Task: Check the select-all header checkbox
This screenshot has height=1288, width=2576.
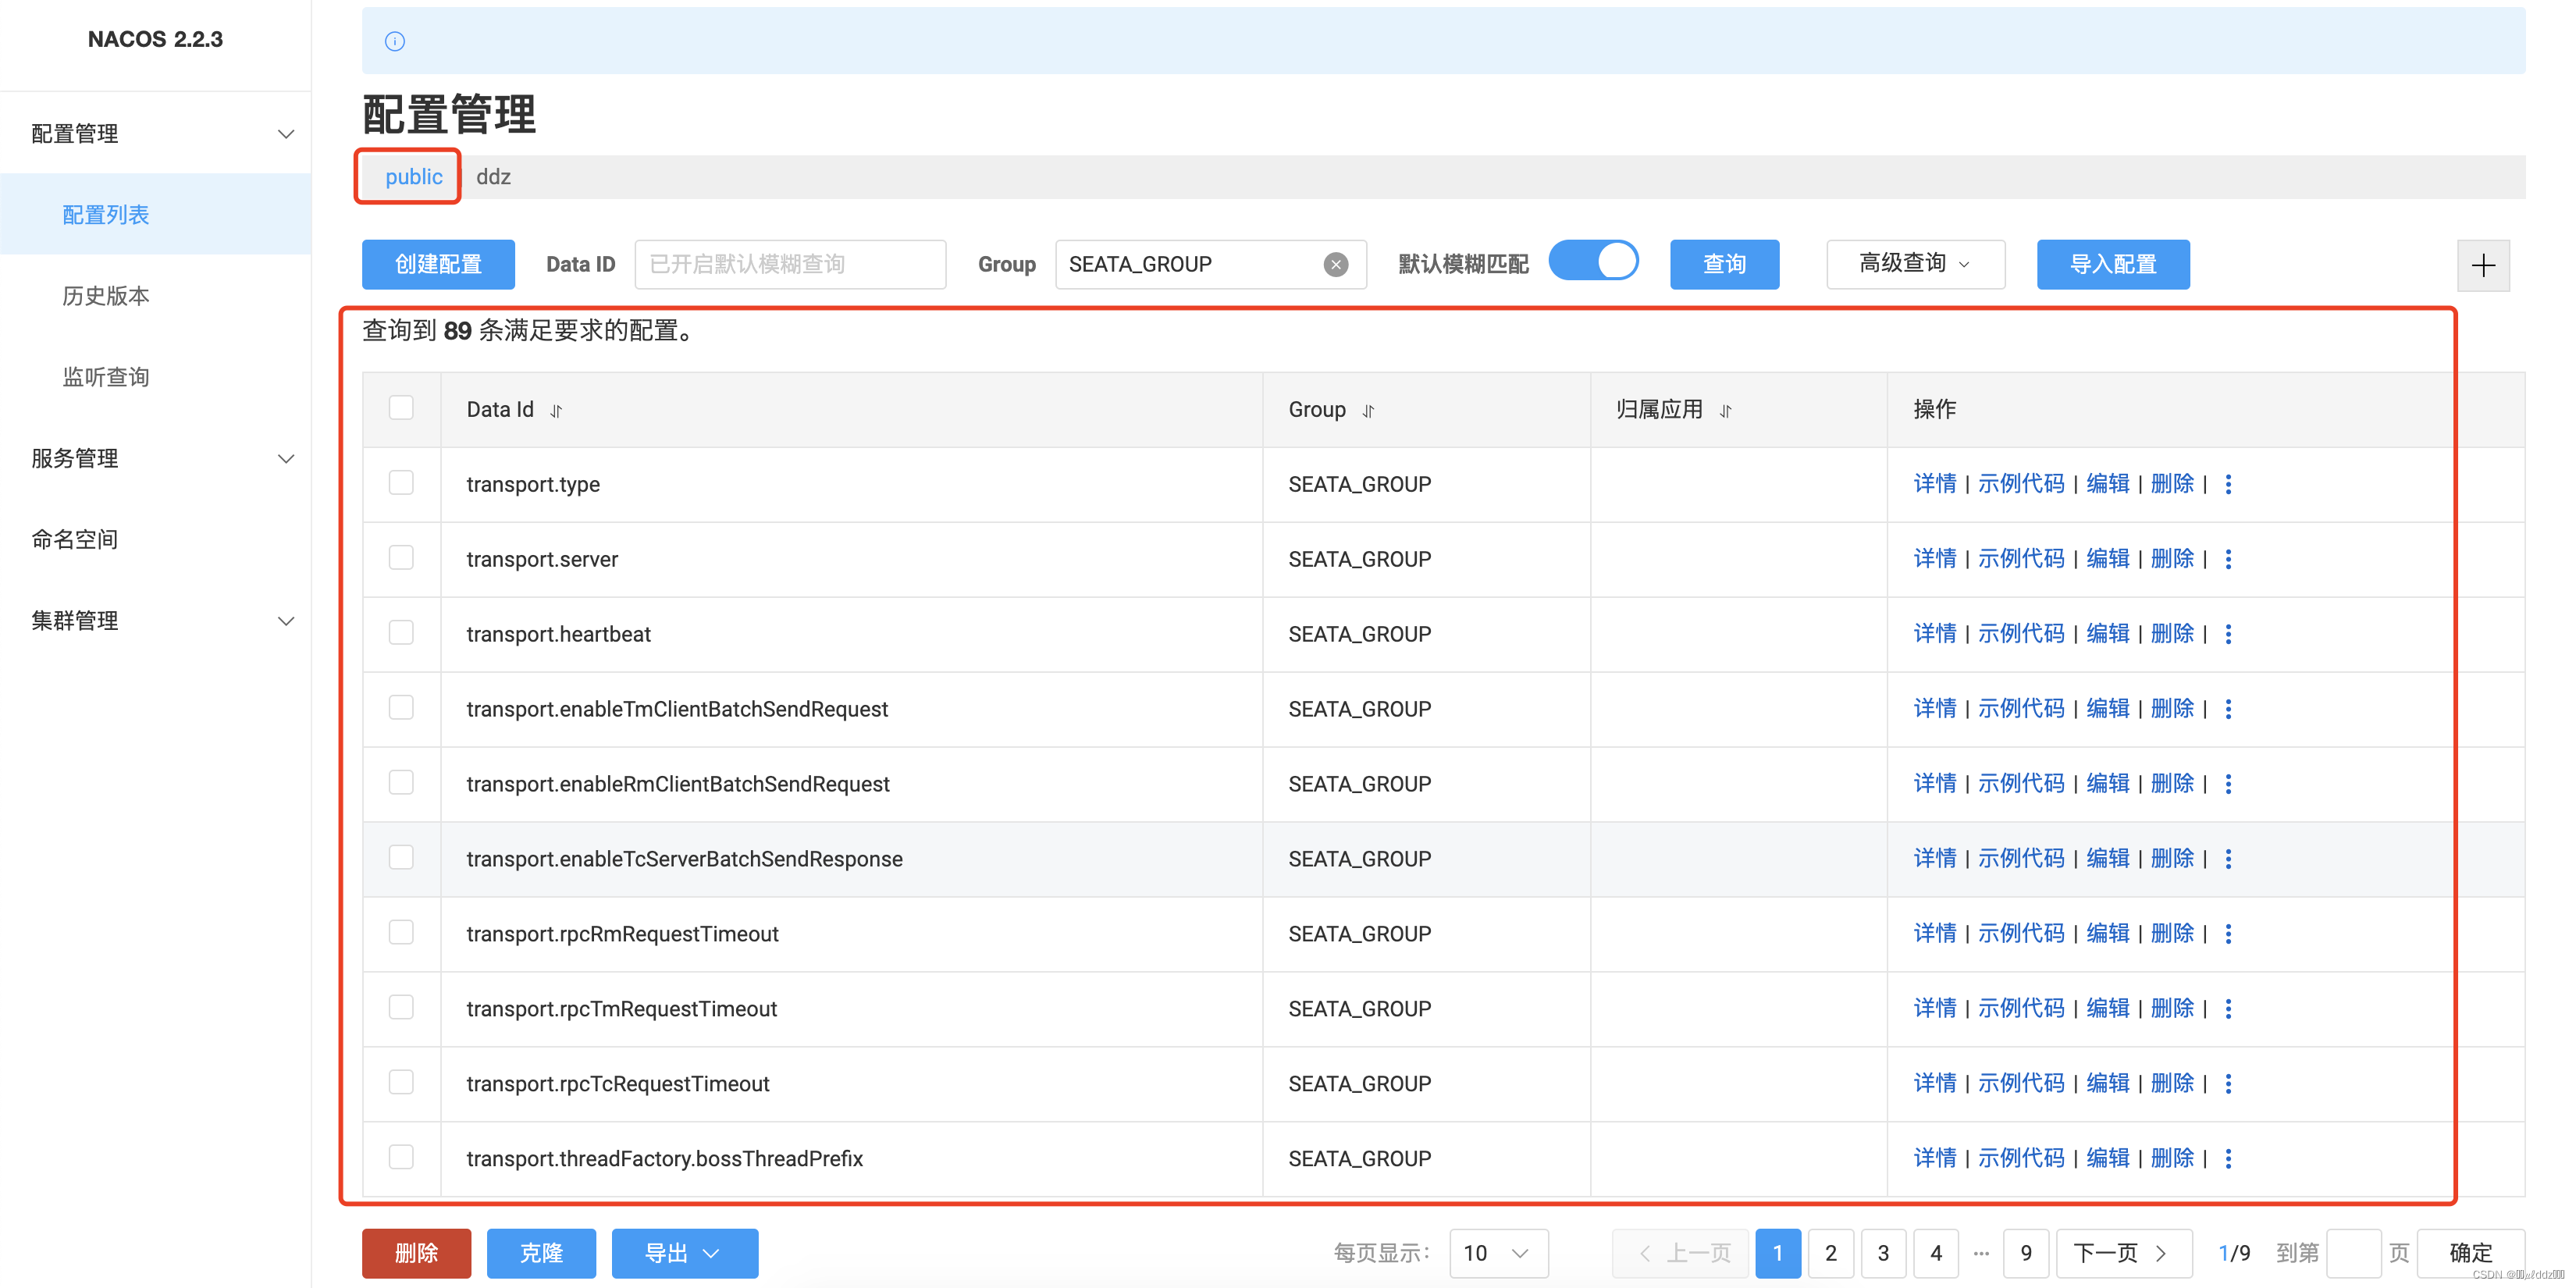Action: point(401,408)
